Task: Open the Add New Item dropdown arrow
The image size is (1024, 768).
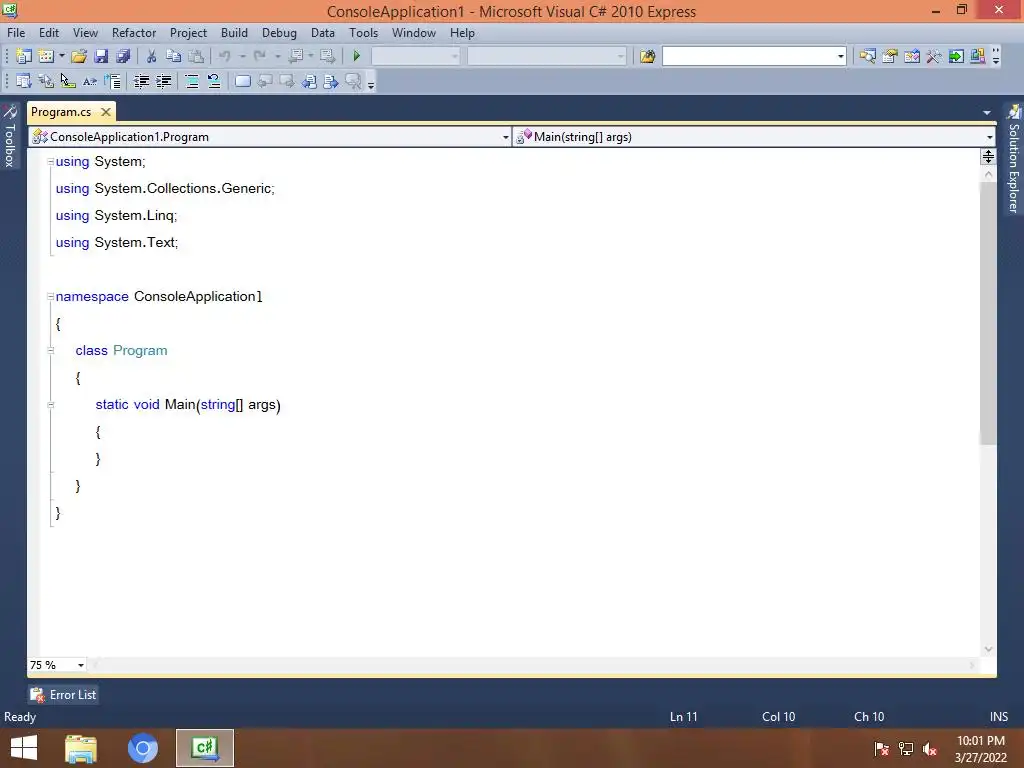Action: [61, 56]
